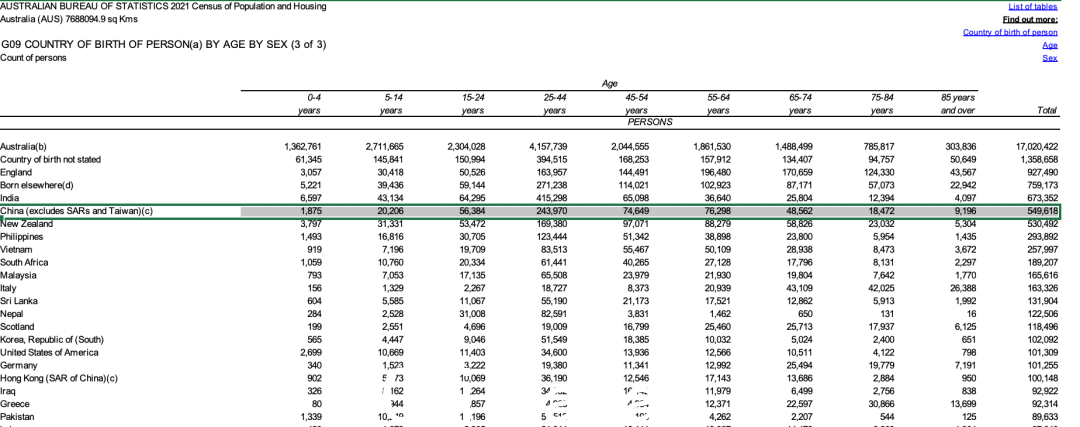
Task: Select Greece 85 years and over value 13,699
Action: [962, 404]
